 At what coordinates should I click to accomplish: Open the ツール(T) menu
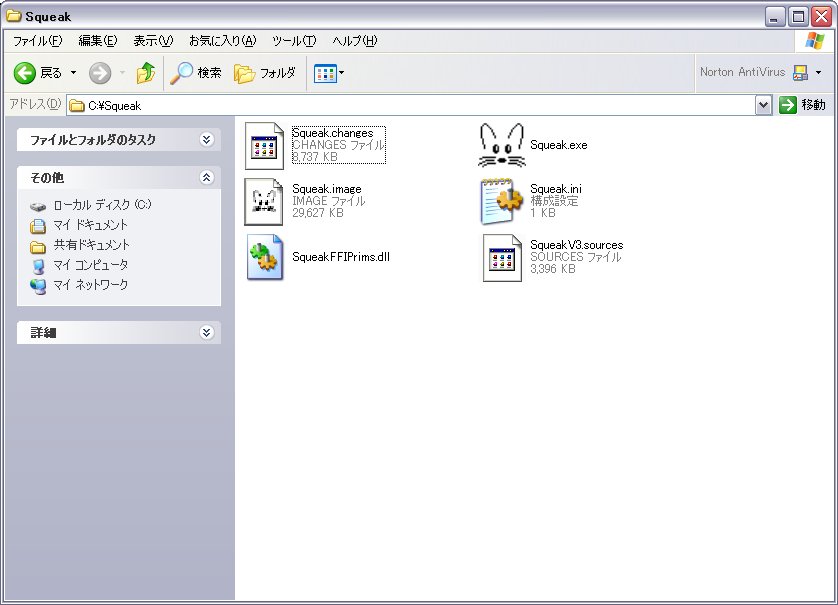(x=293, y=41)
